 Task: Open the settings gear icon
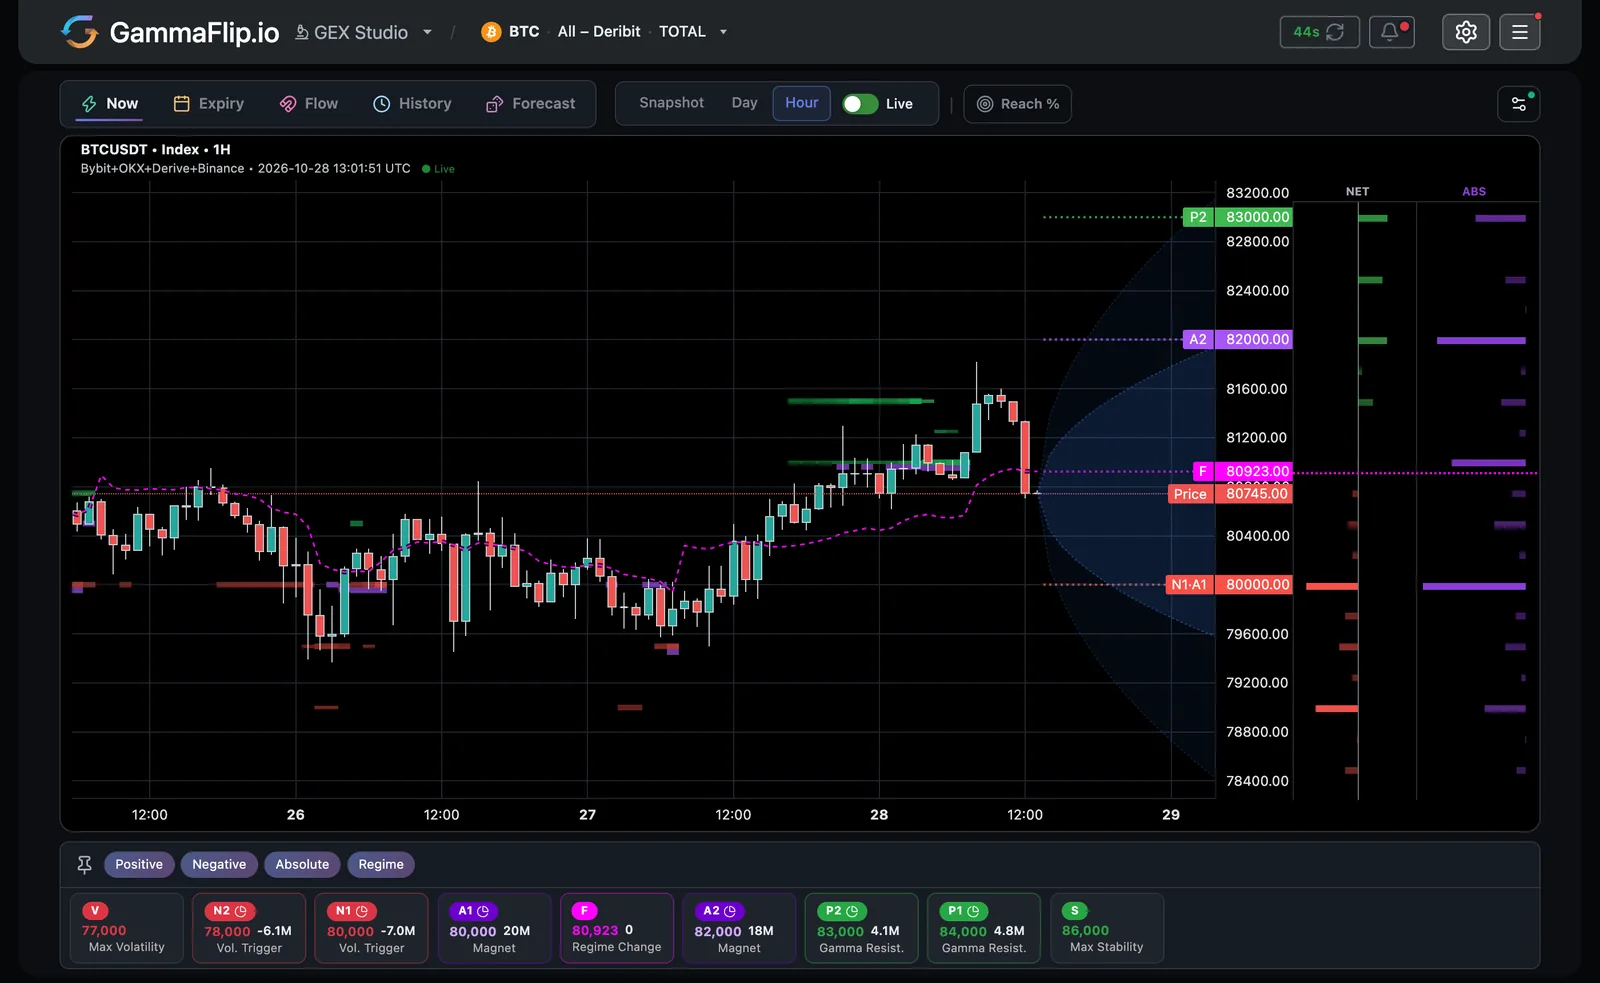[x=1466, y=32]
